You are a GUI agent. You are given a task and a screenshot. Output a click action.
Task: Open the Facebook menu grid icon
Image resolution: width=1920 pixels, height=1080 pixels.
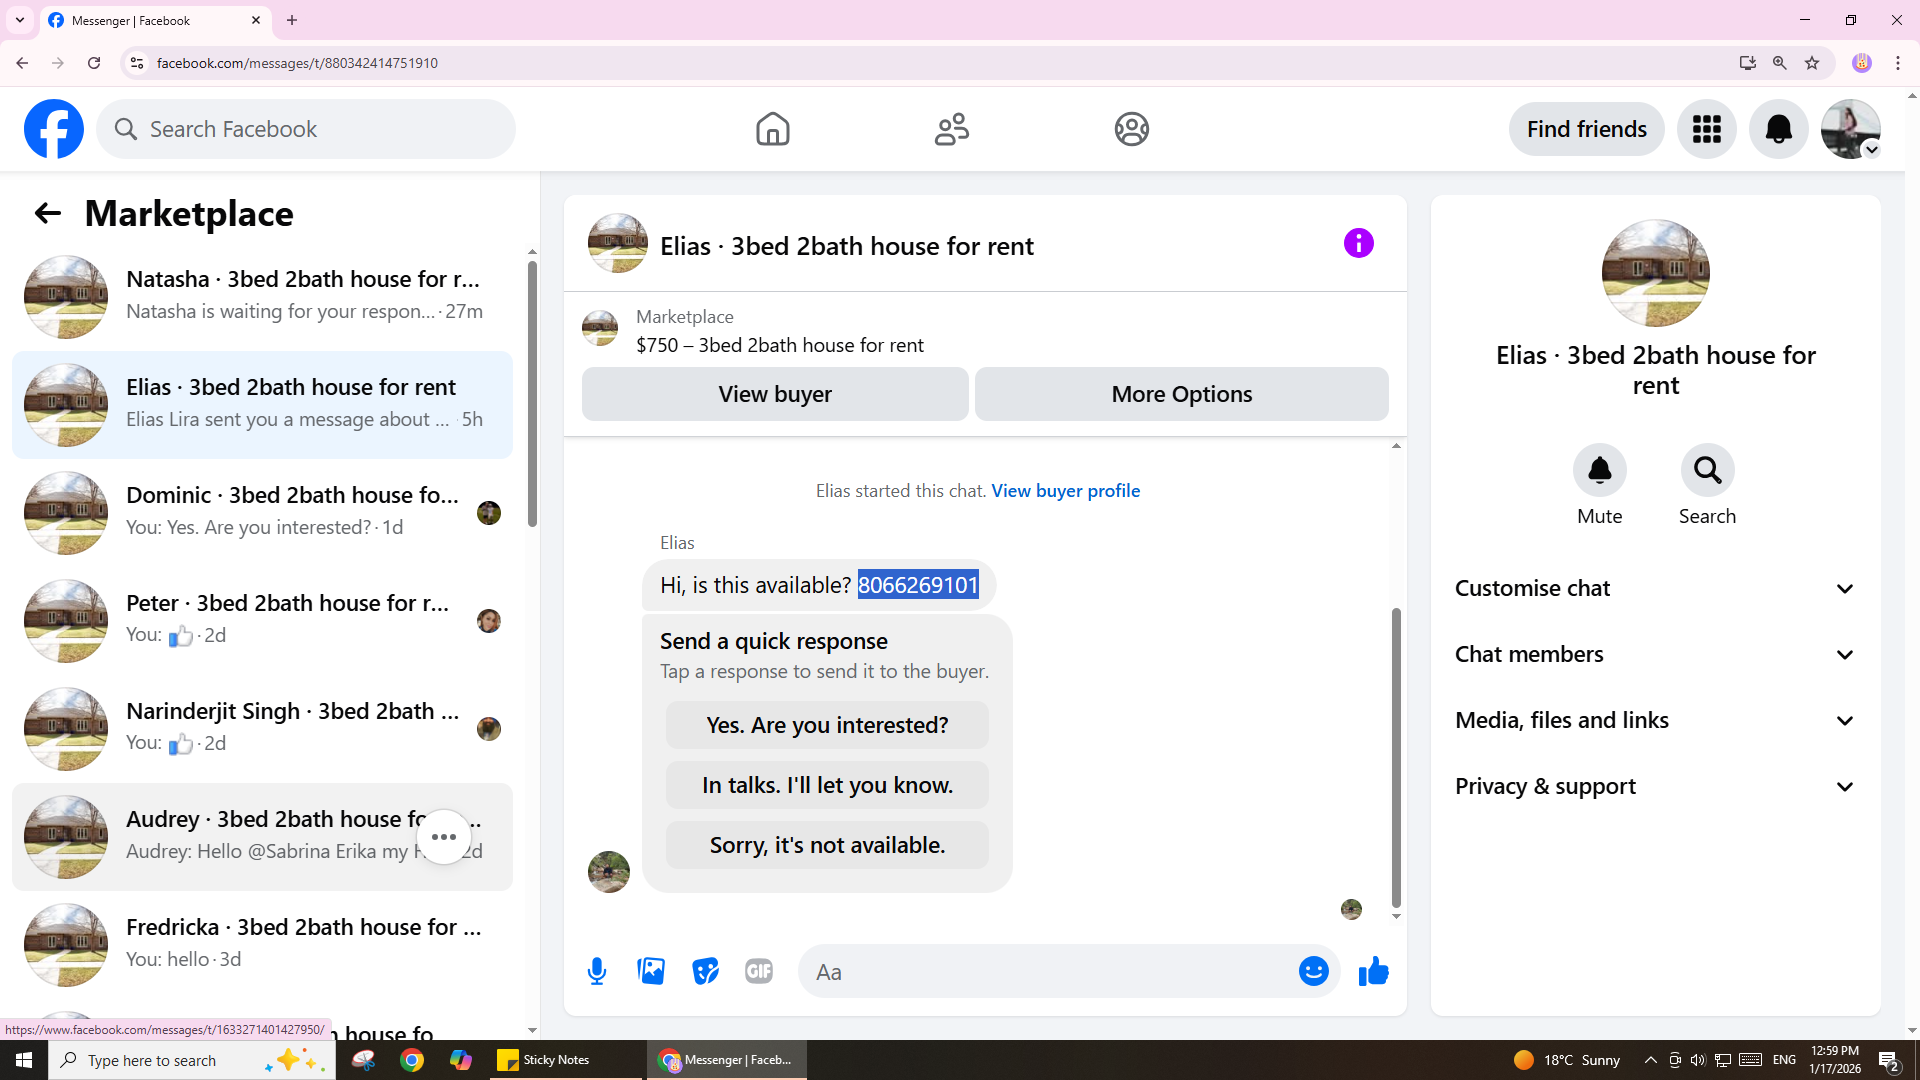(x=1706, y=129)
